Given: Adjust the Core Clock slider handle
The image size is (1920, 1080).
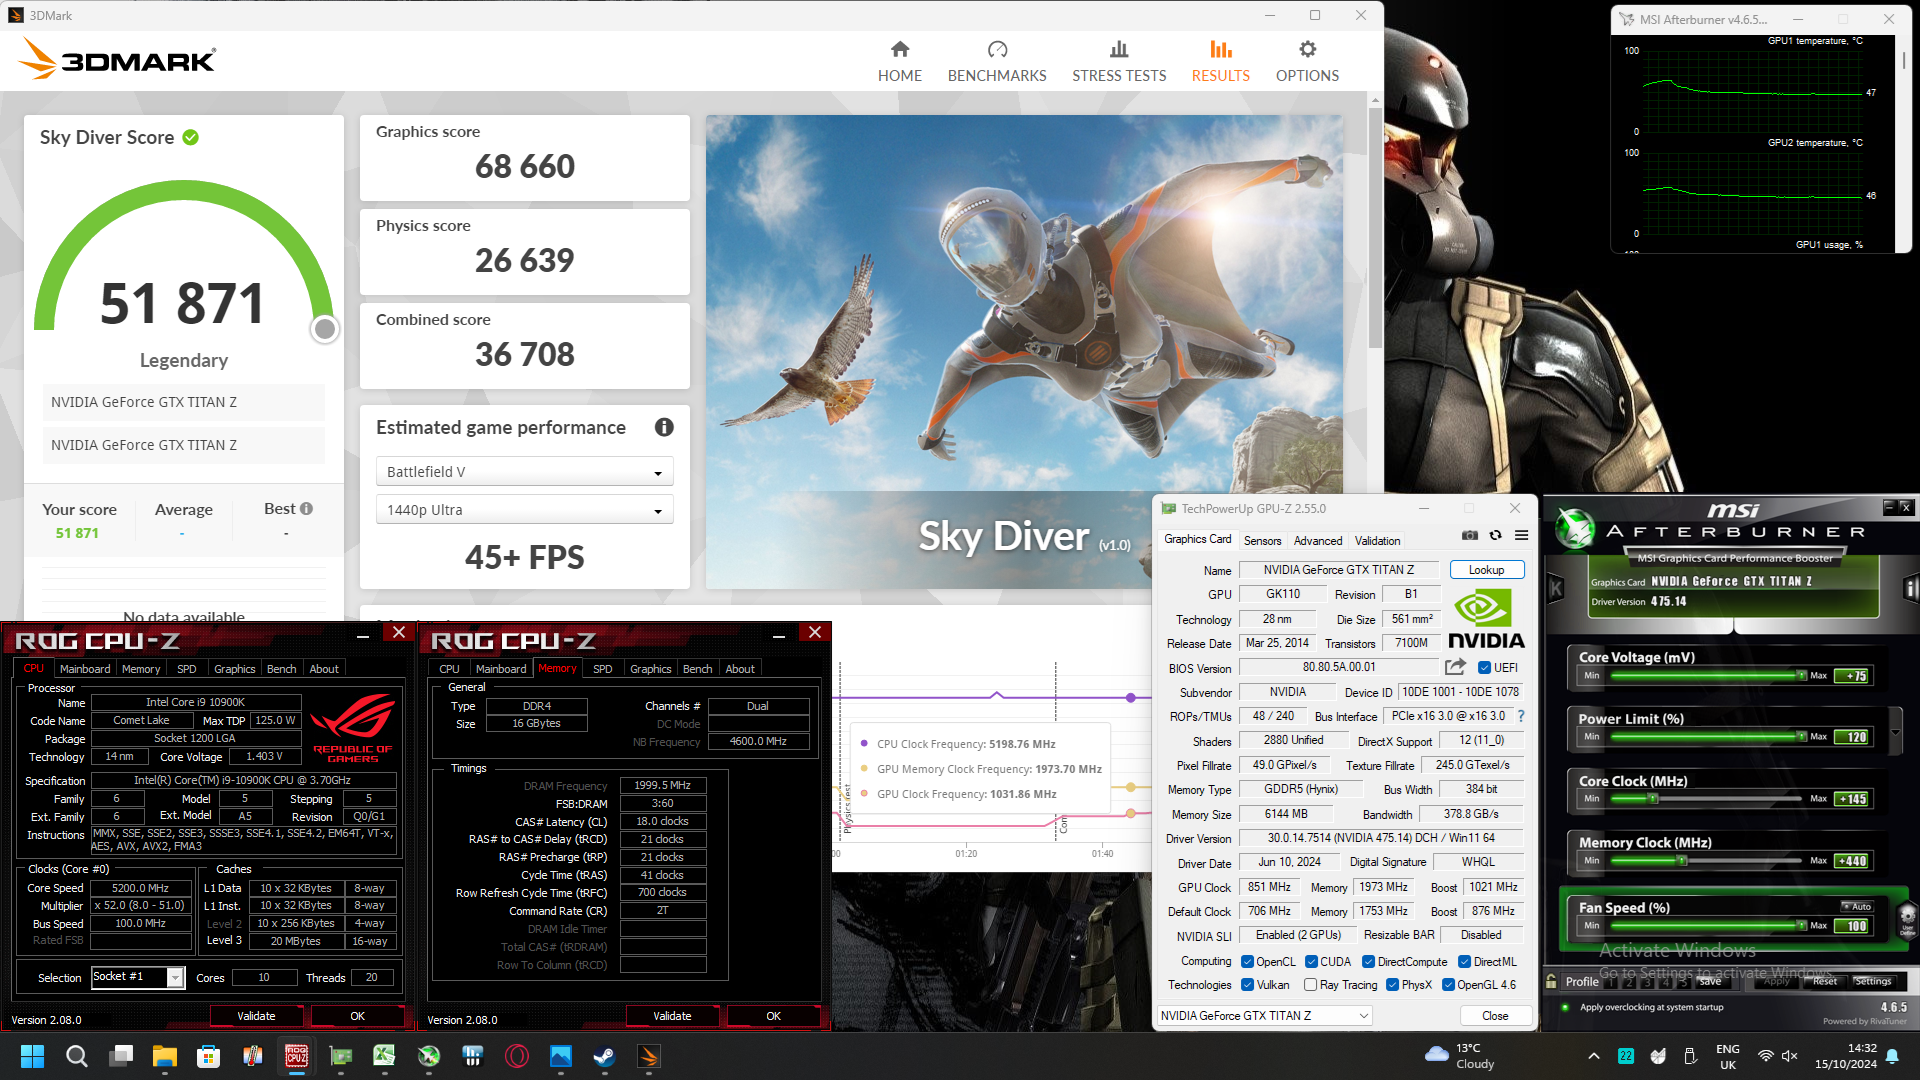Looking at the screenshot, I should pyautogui.click(x=1653, y=799).
